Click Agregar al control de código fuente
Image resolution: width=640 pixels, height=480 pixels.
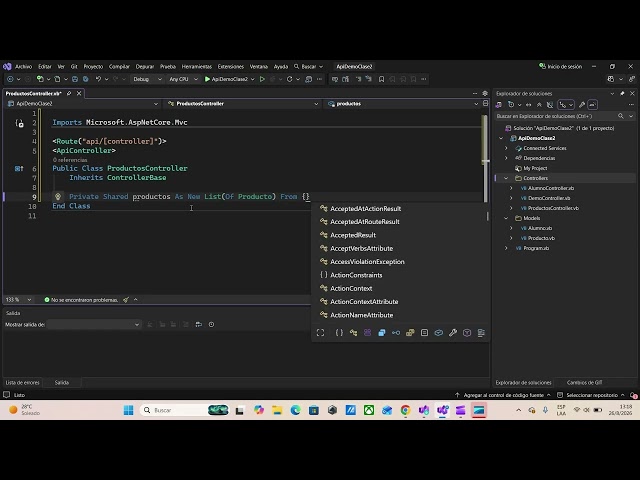pyautogui.click(x=503, y=395)
